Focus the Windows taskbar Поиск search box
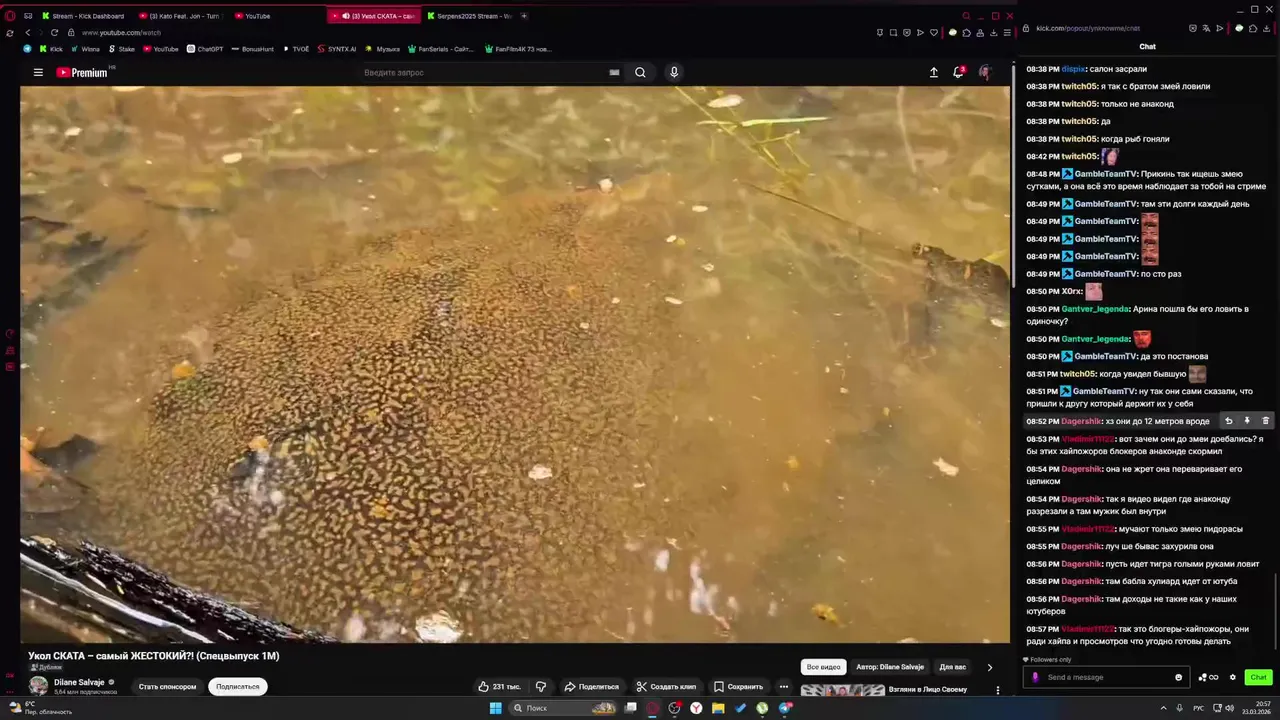This screenshot has width=1280, height=720. (x=565, y=708)
